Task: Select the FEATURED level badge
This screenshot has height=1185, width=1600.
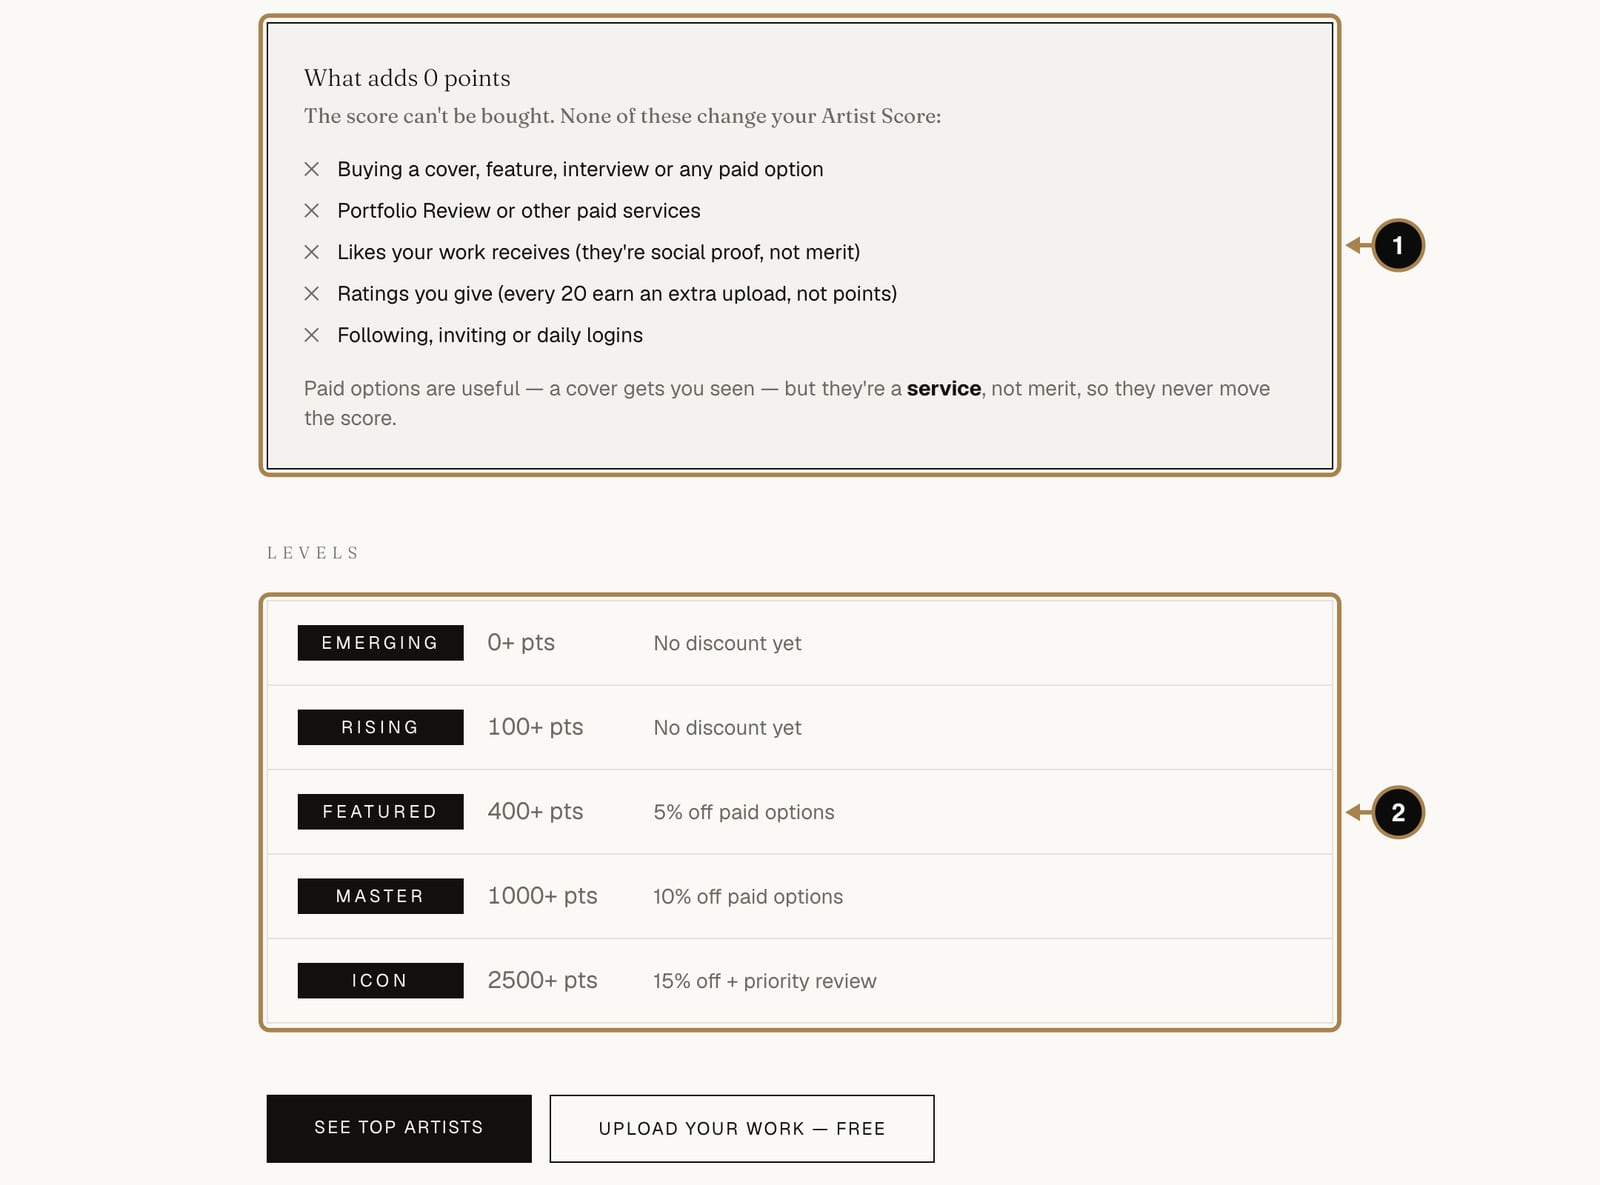Action: click(380, 812)
